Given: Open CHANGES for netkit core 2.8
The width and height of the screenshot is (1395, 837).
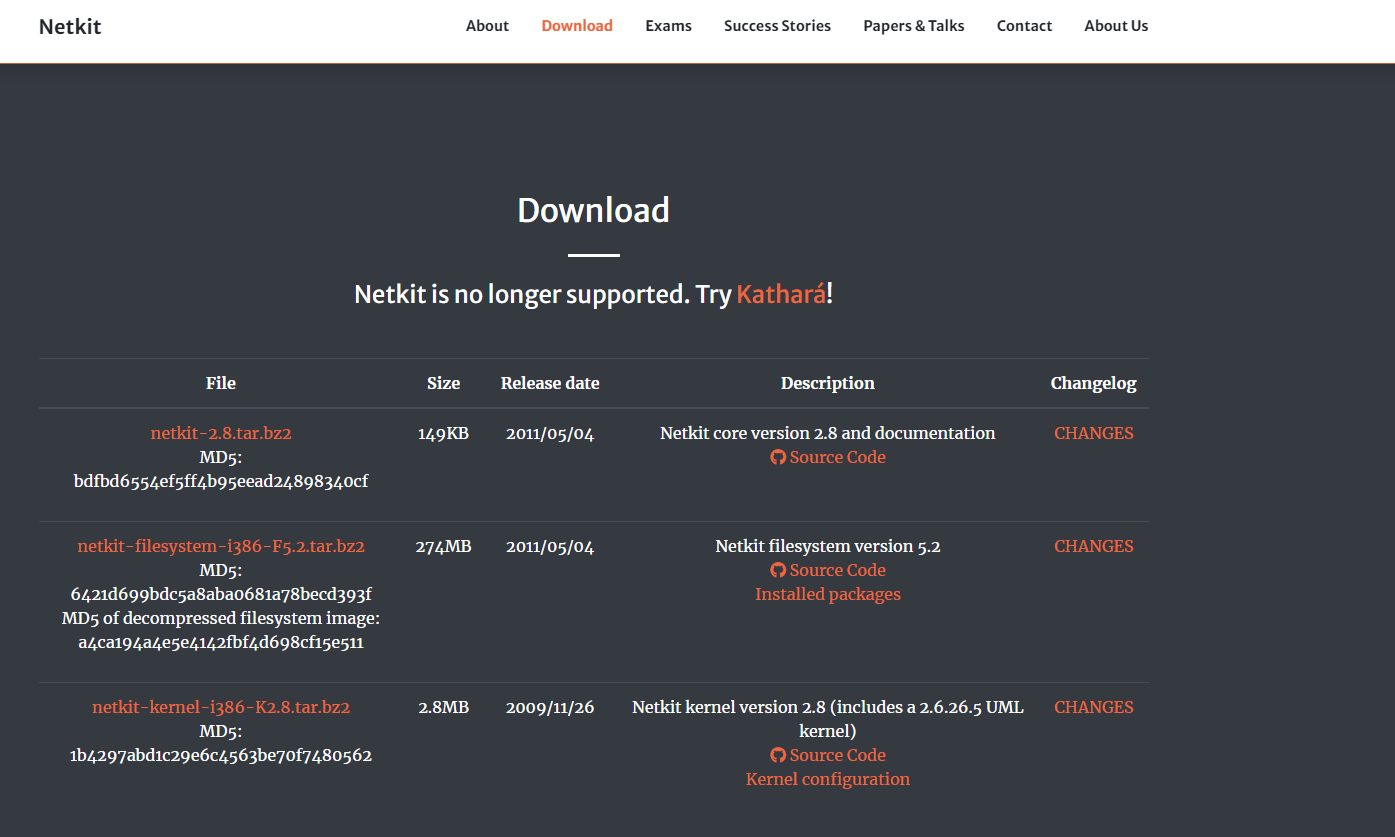Looking at the screenshot, I should 1093,433.
